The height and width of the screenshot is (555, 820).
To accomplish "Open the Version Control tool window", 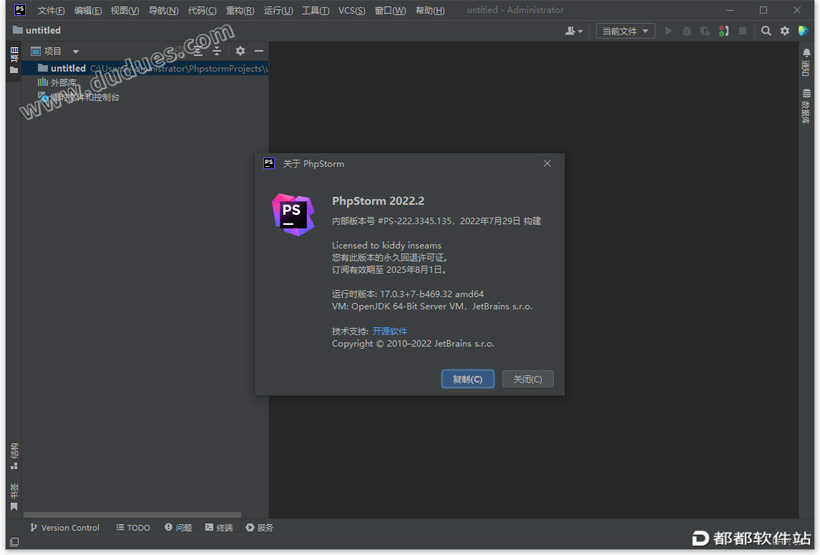I will click(64, 527).
